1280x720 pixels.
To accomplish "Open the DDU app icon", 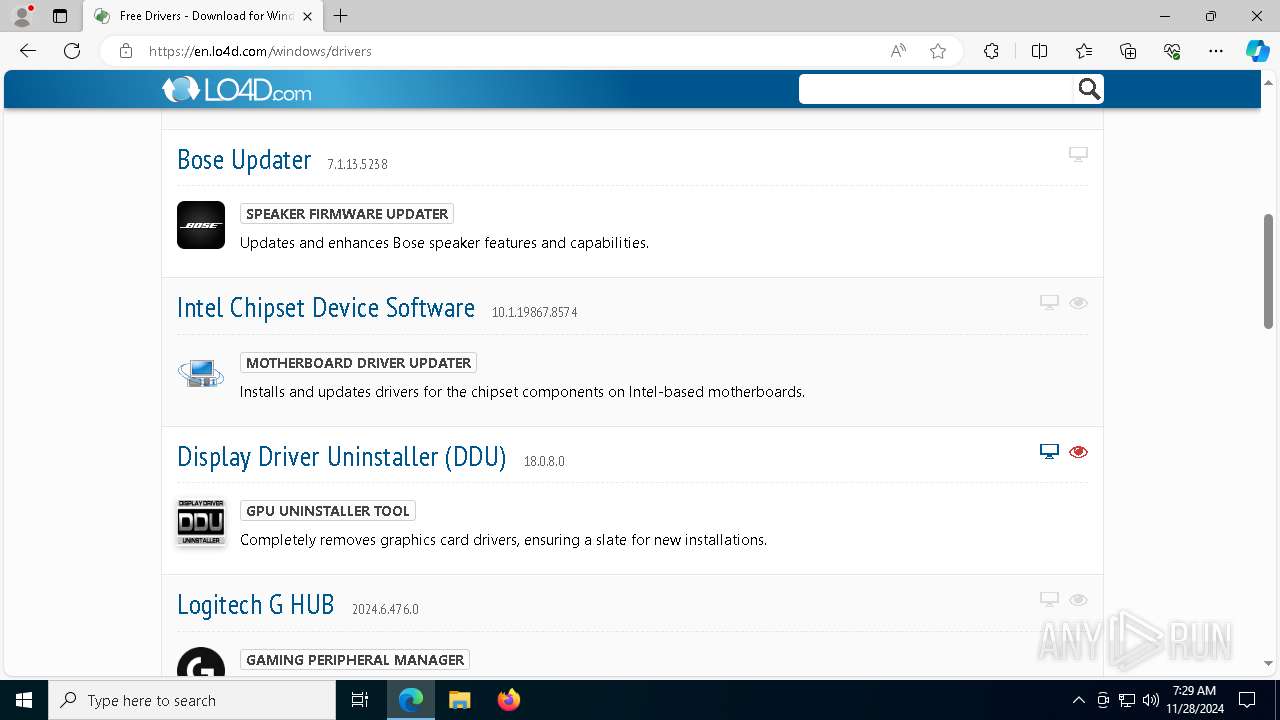I will (201, 522).
